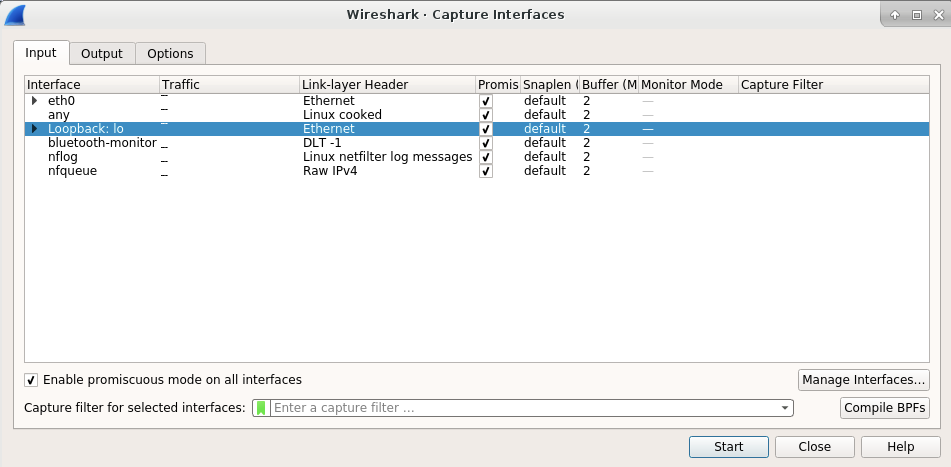Click the Link-layer Header column header
Image resolution: width=951 pixels, height=467 pixels.
387,84
